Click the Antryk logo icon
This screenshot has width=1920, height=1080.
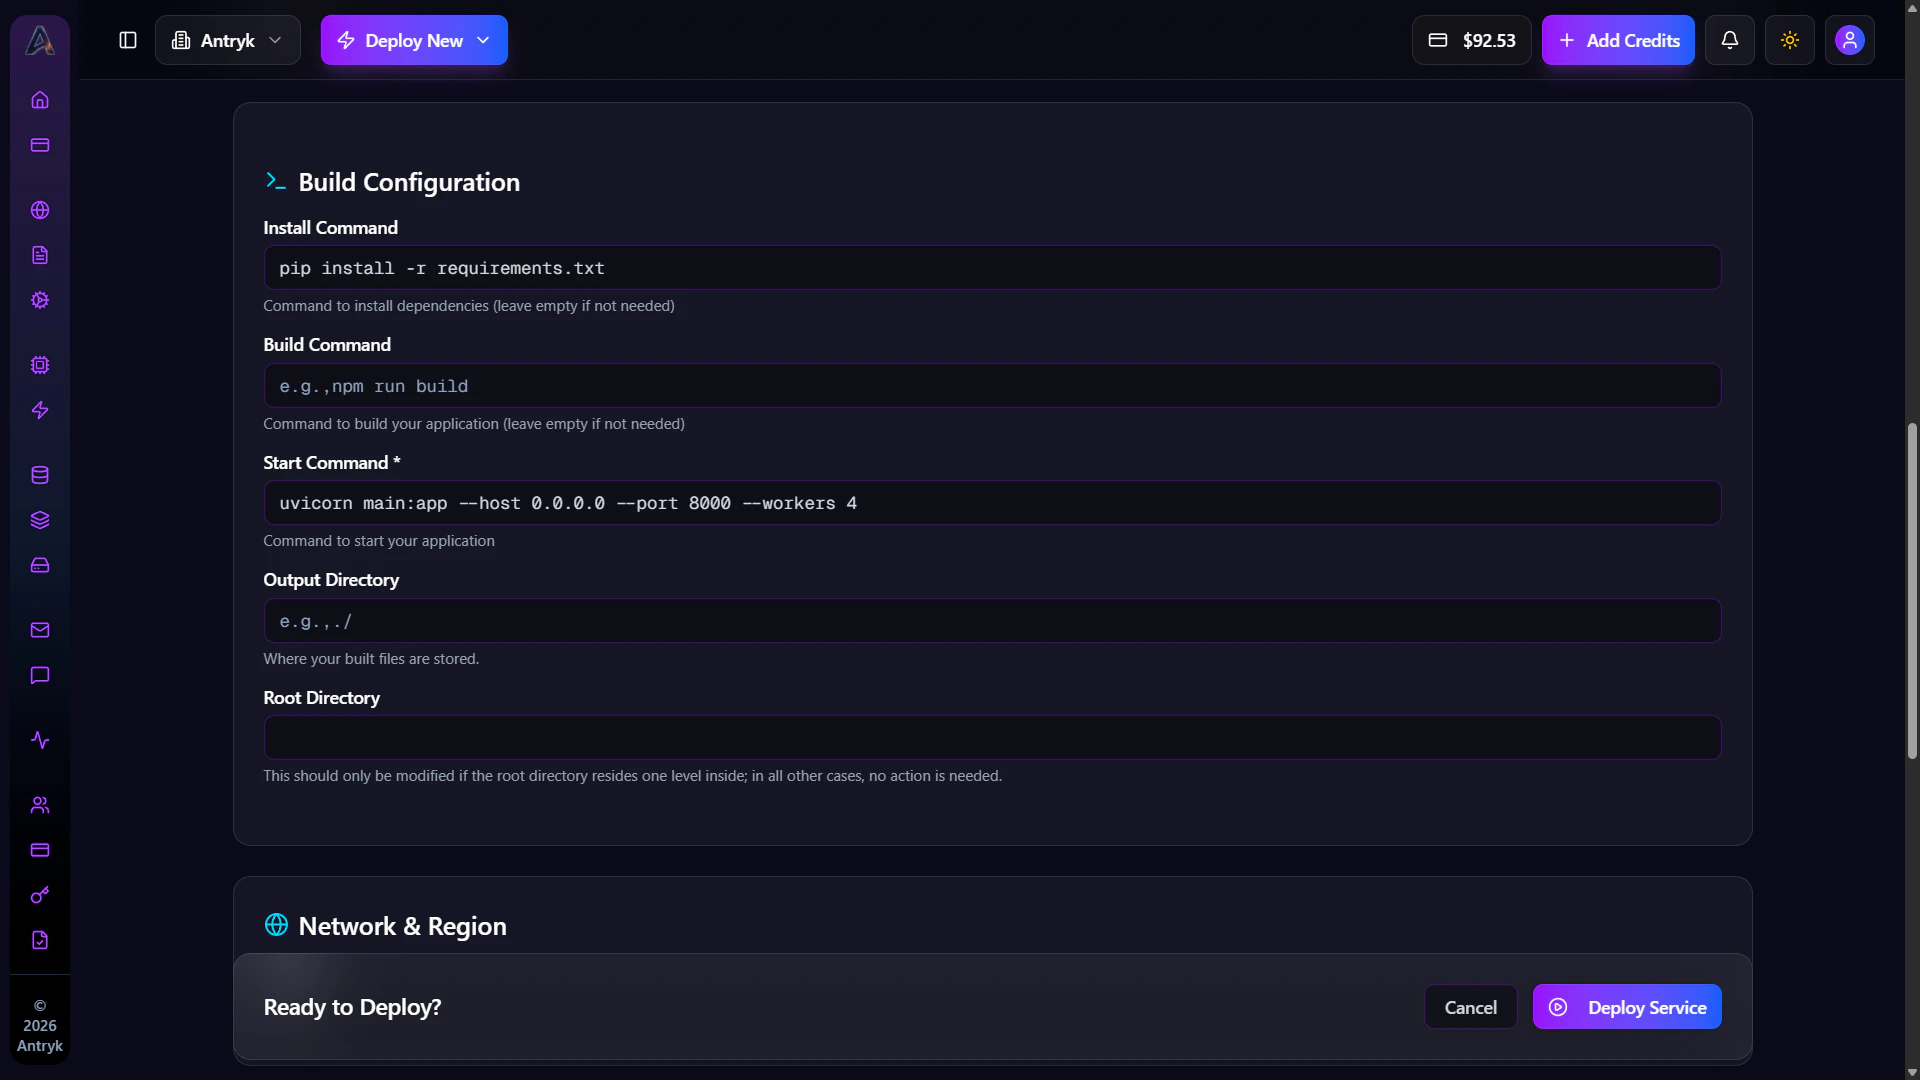click(x=40, y=40)
